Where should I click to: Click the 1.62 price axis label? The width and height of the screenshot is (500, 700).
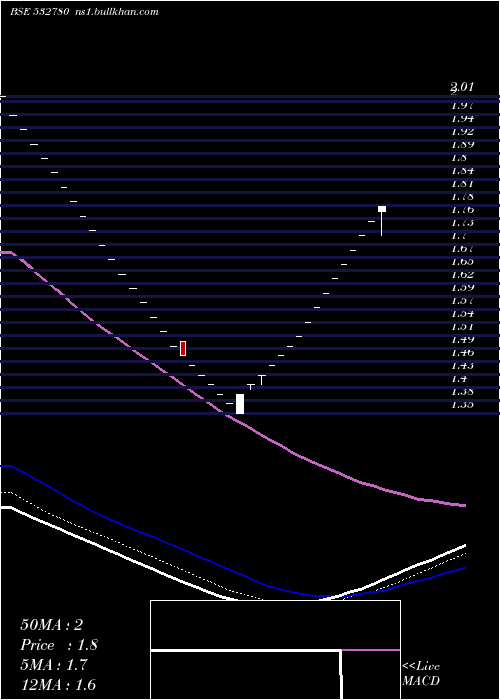[462, 275]
